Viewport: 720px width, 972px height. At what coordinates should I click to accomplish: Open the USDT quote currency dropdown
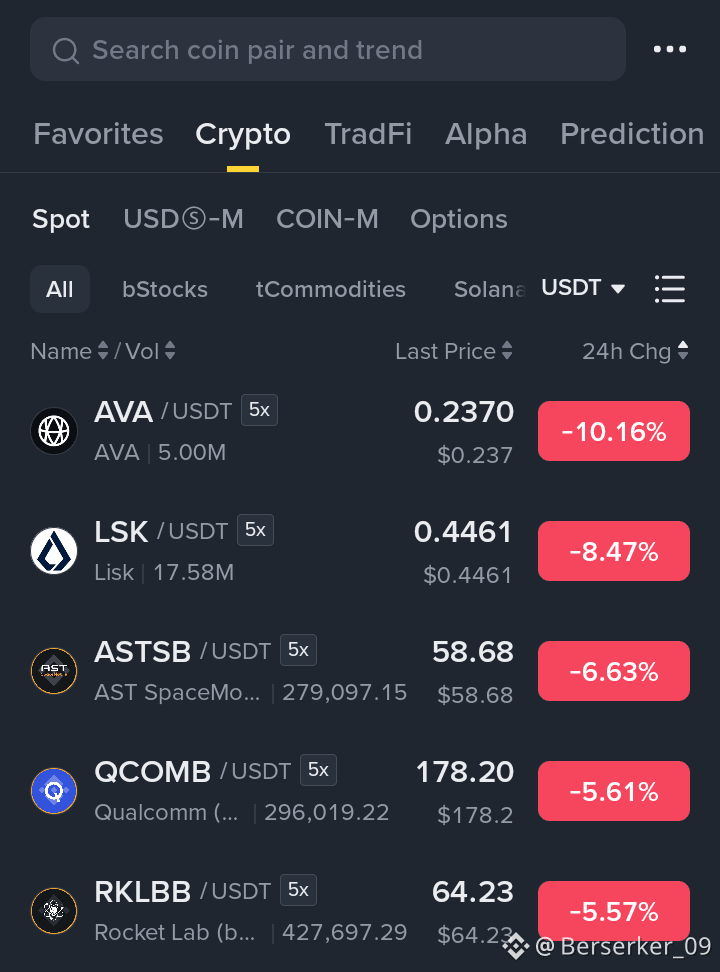pyautogui.click(x=582, y=288)
